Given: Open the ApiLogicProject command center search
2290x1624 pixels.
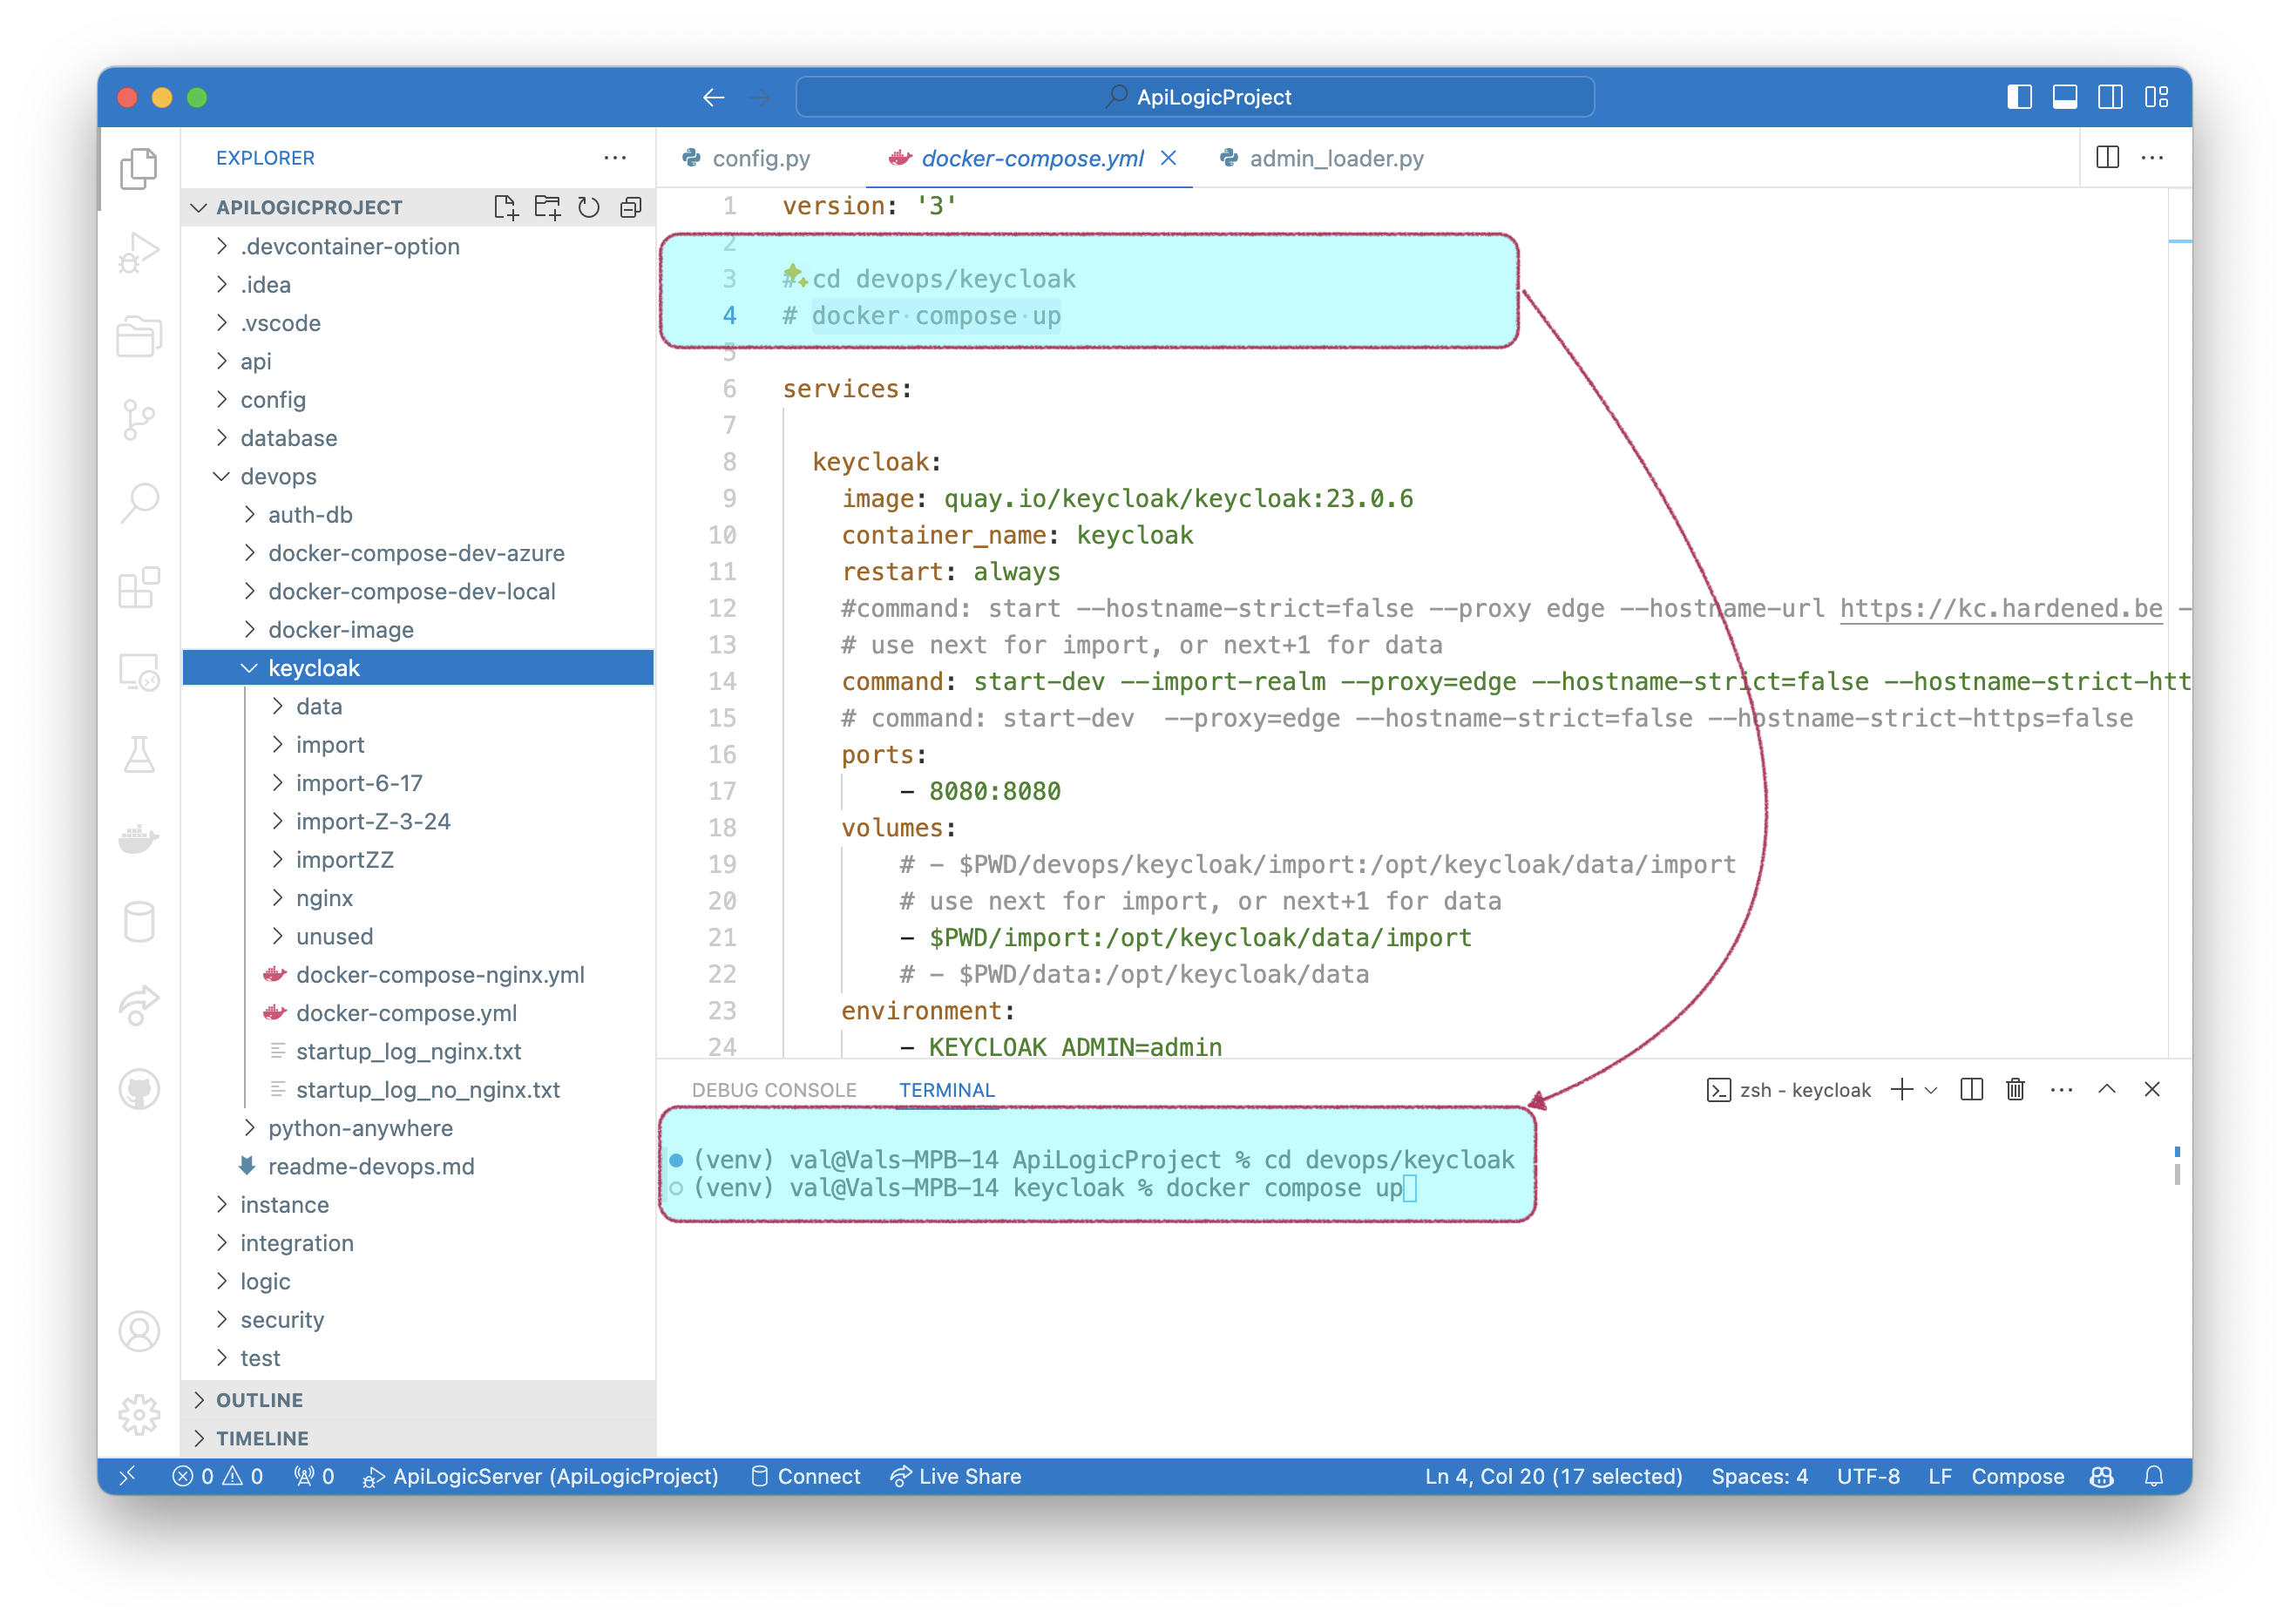Looking at the screenshot, I should click(1195, 97).
